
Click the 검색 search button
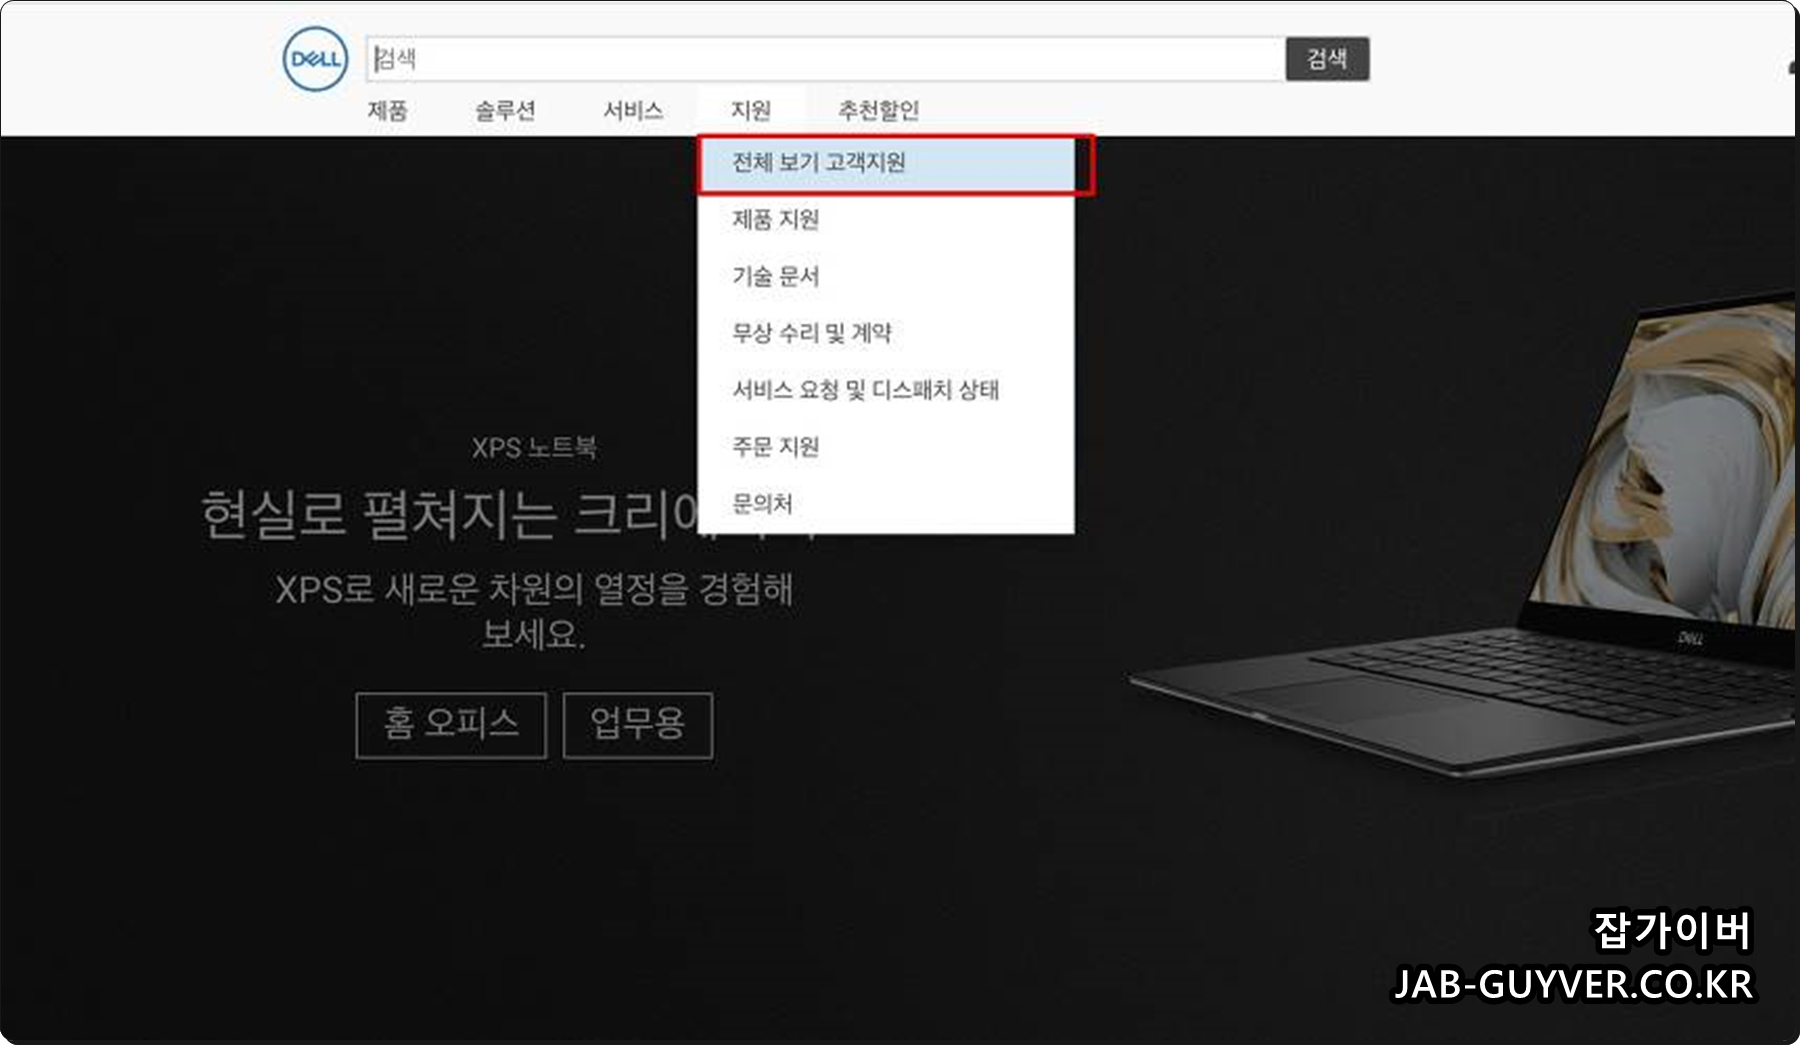(x=1327, y=59)
